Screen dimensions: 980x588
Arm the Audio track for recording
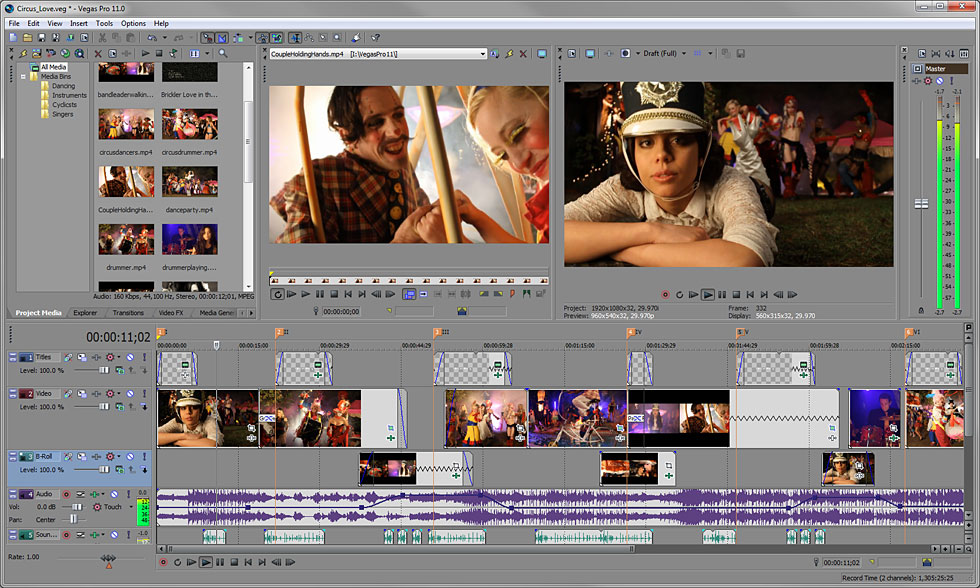point(66,493)
